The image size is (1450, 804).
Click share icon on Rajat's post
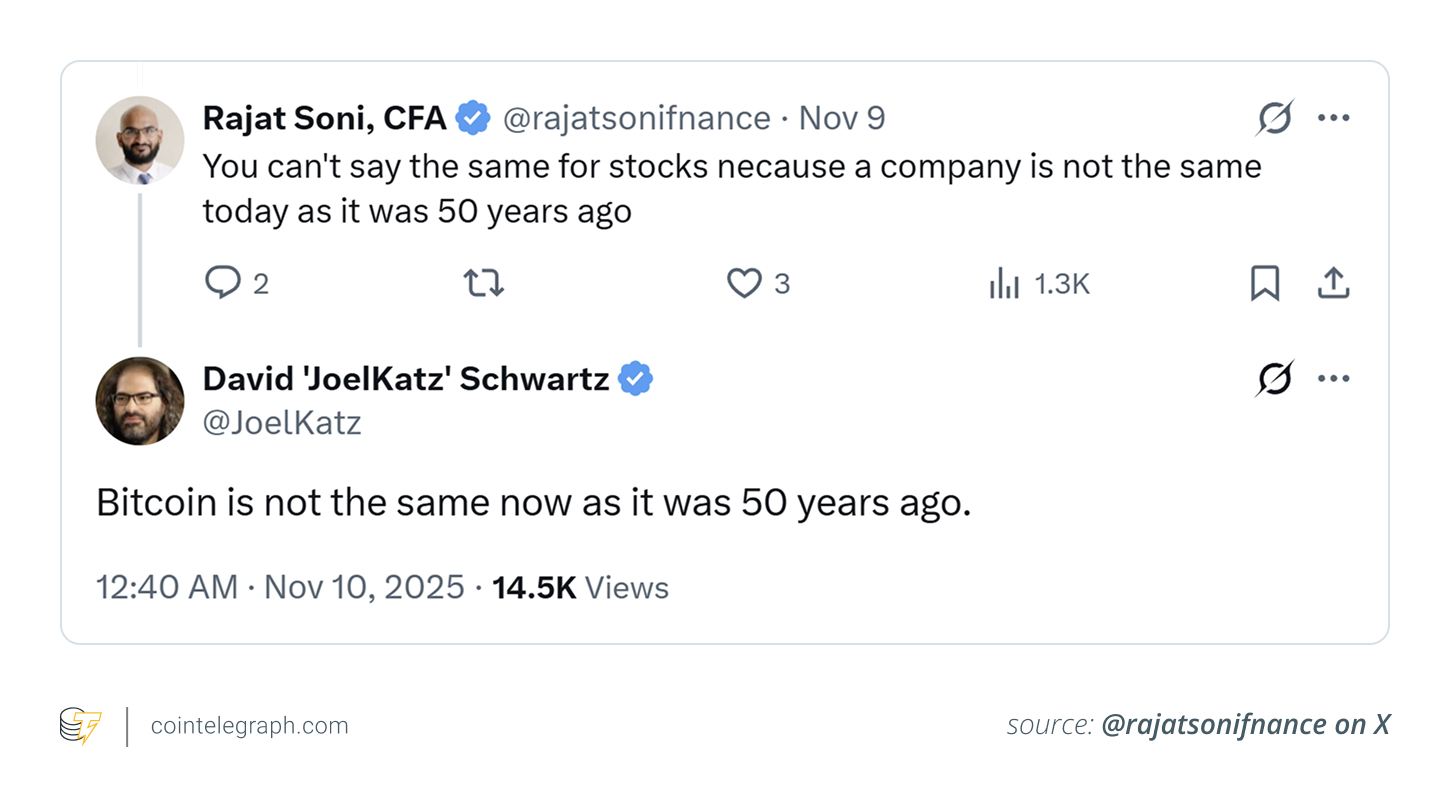[x=1333, y=284]
